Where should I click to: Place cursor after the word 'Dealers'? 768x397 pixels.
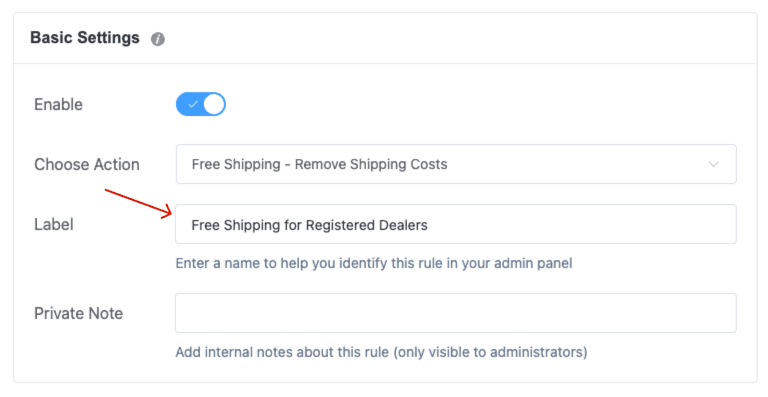click(x=429, y=225)
